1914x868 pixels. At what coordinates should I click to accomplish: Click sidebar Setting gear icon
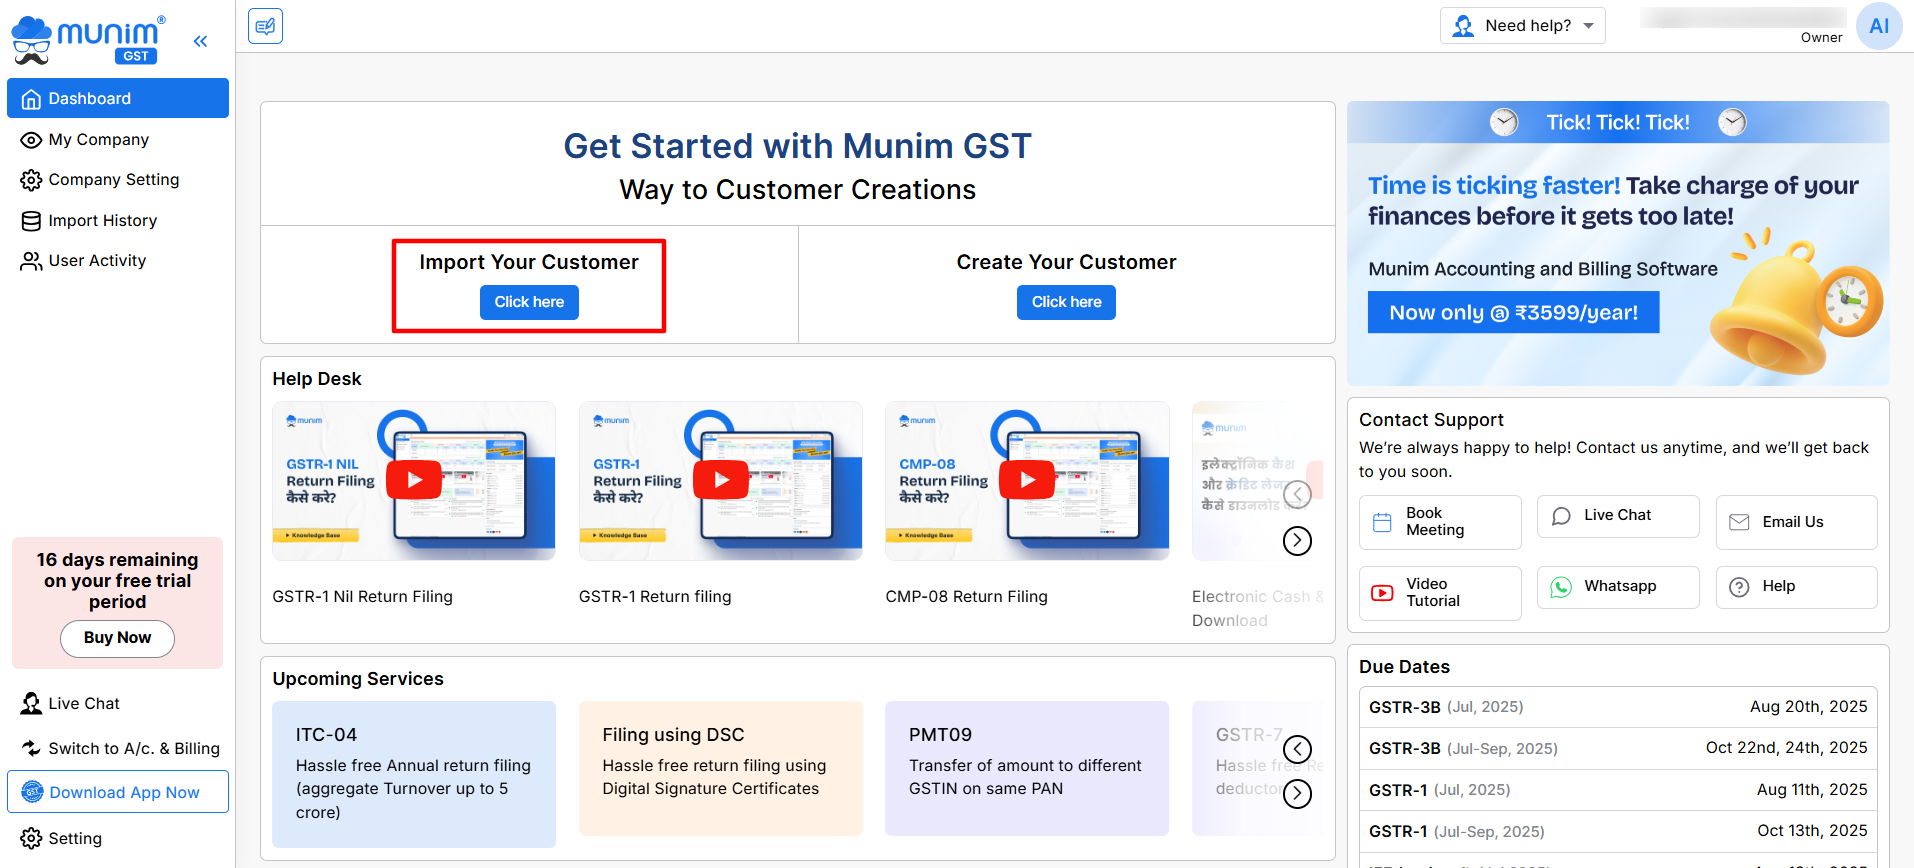[31, 838]
